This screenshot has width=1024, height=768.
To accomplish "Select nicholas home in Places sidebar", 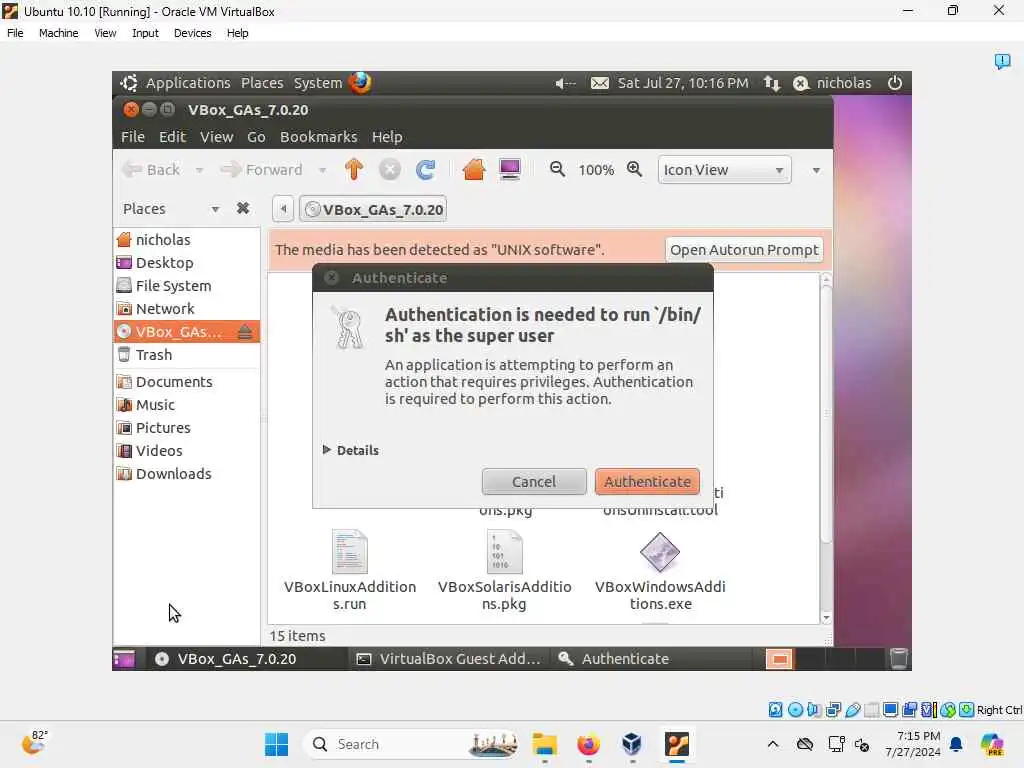I will (x=187, y=240).
